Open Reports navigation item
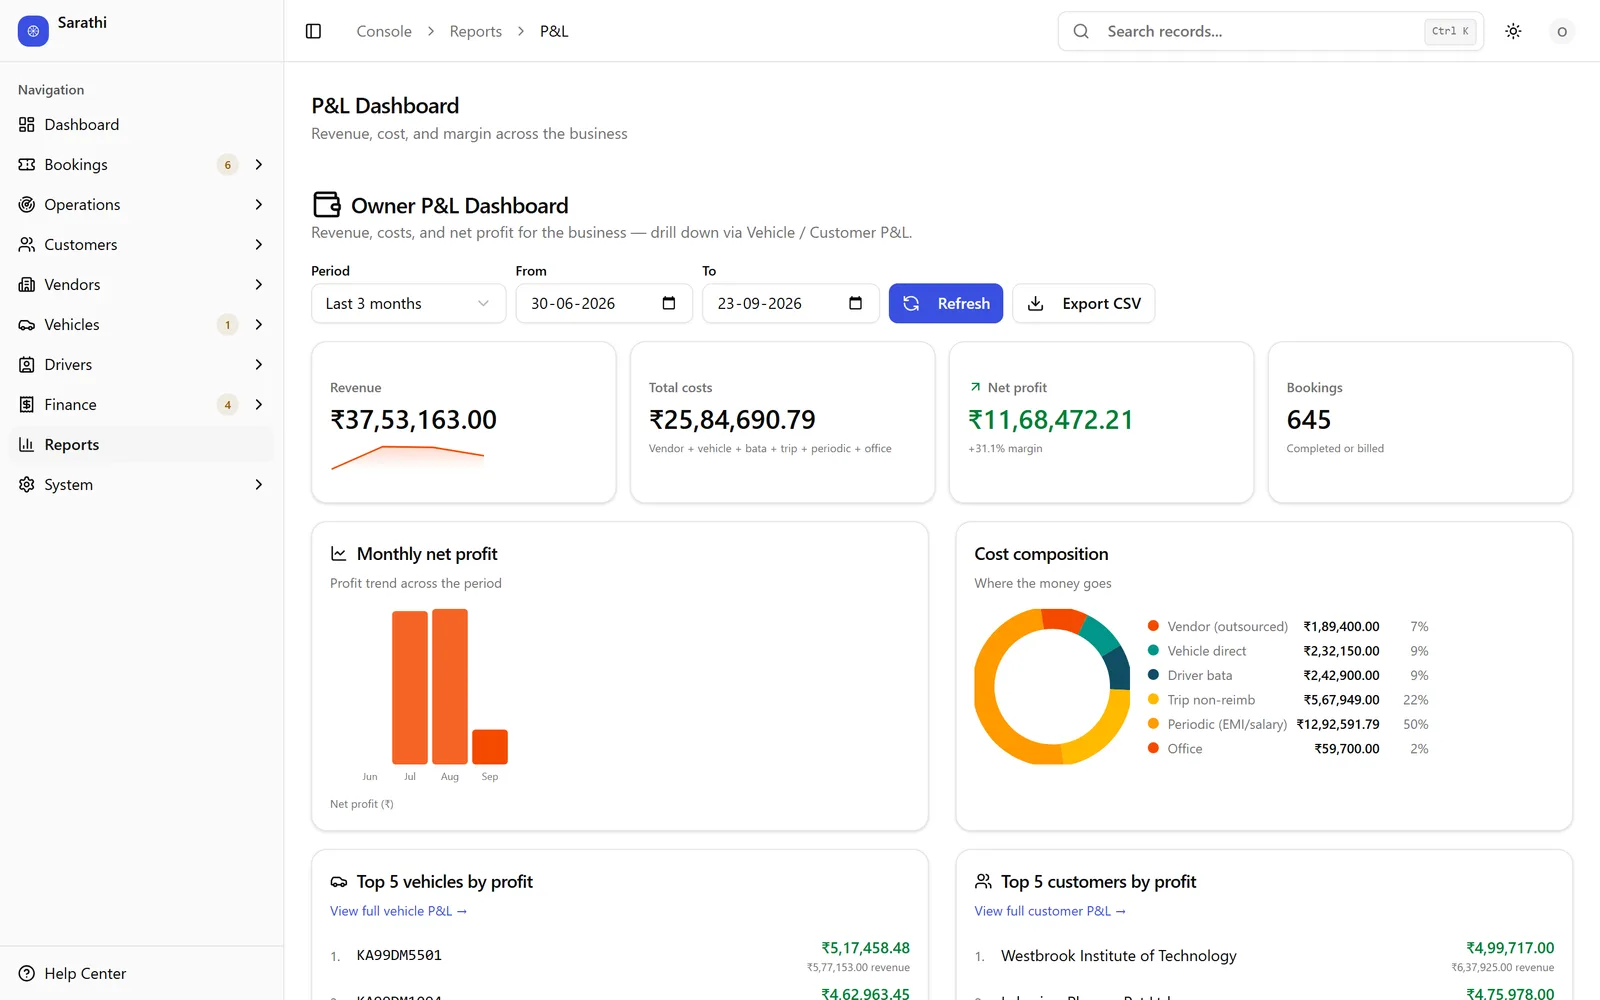The width and height of the screenshot is (1600, 1000). [141, 444]
